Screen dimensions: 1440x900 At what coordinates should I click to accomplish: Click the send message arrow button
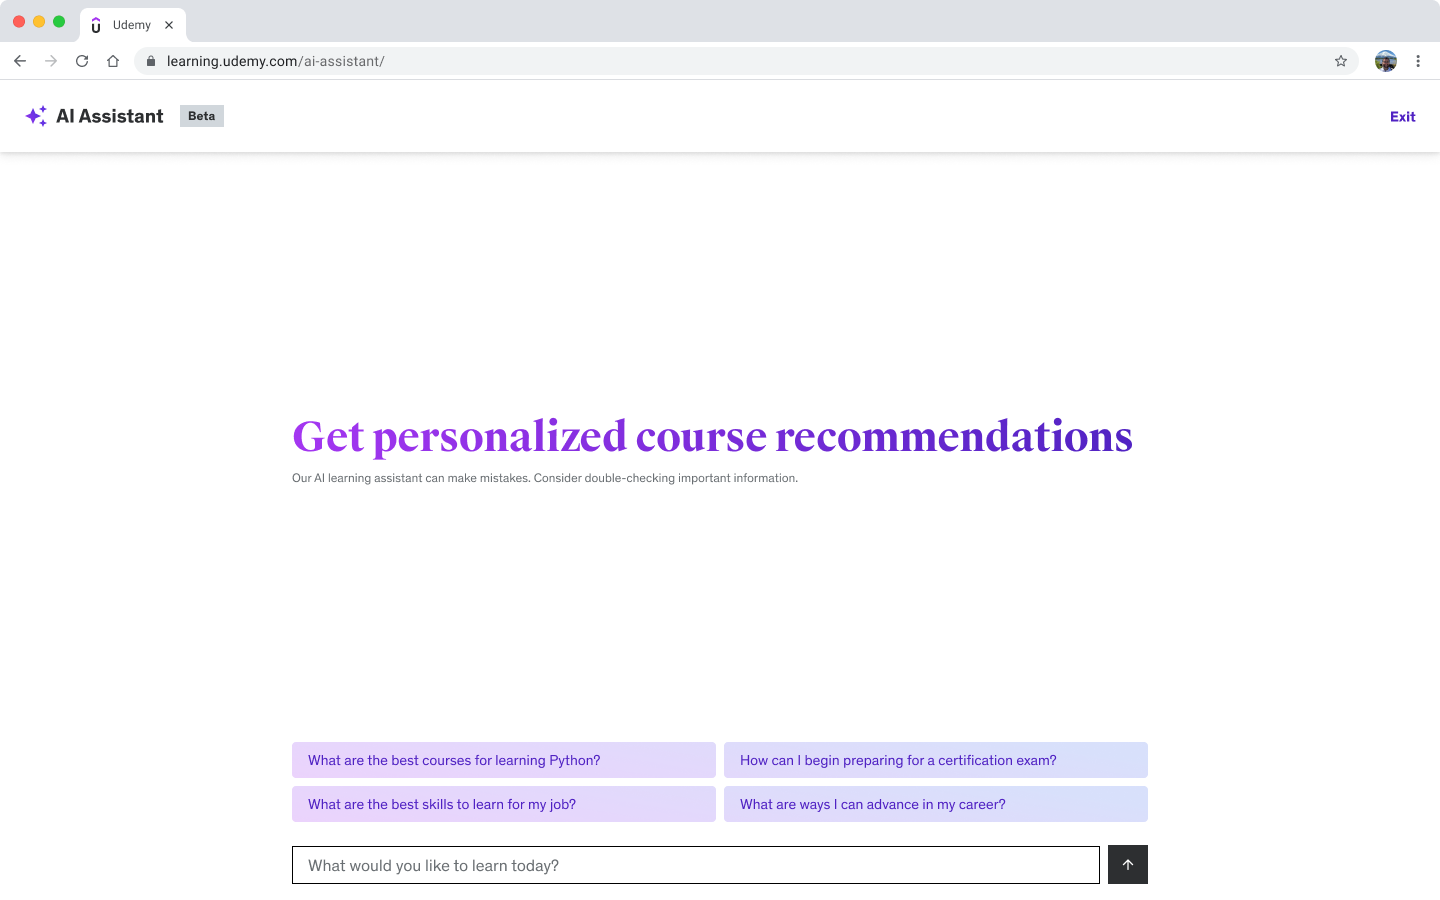pyautogui.click(x=1127, y=864)
